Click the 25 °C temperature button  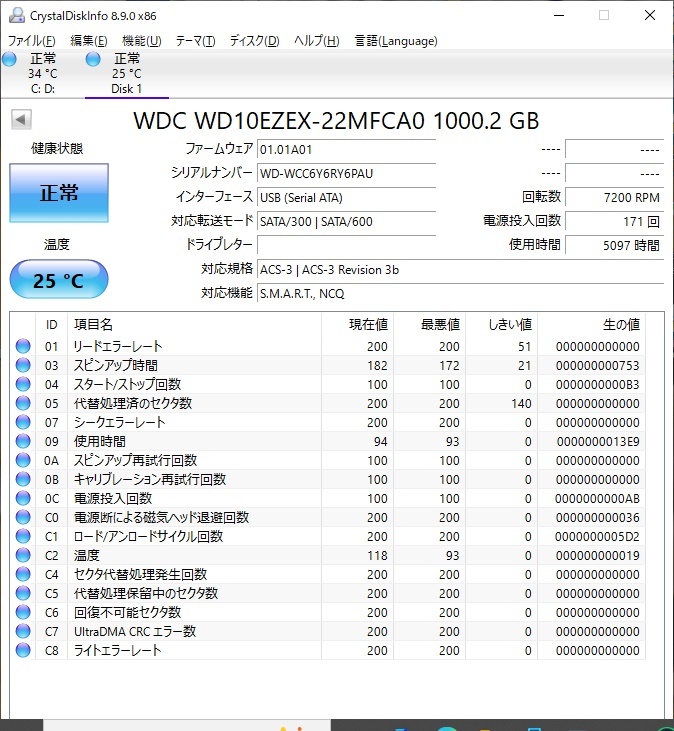[59, 280]
